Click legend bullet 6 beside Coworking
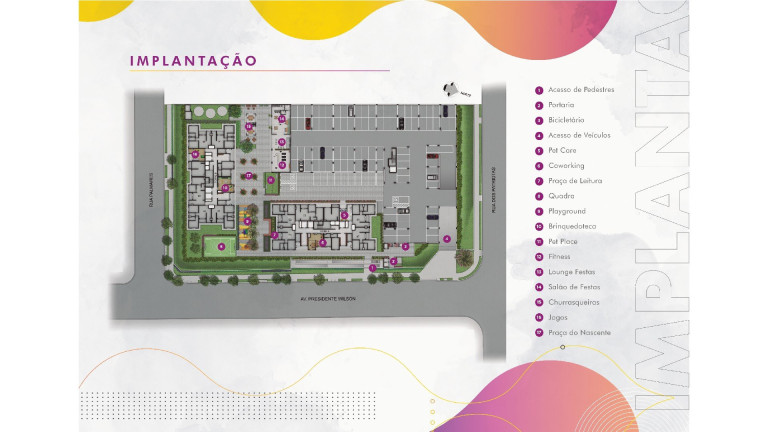Image resolution: width=768 pixels, height=432 pixels. (539, 166)
